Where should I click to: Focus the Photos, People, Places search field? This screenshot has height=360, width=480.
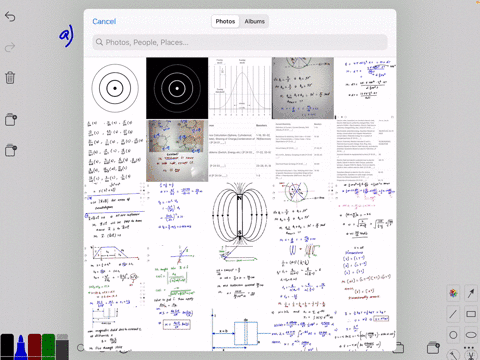pos(240,42)
